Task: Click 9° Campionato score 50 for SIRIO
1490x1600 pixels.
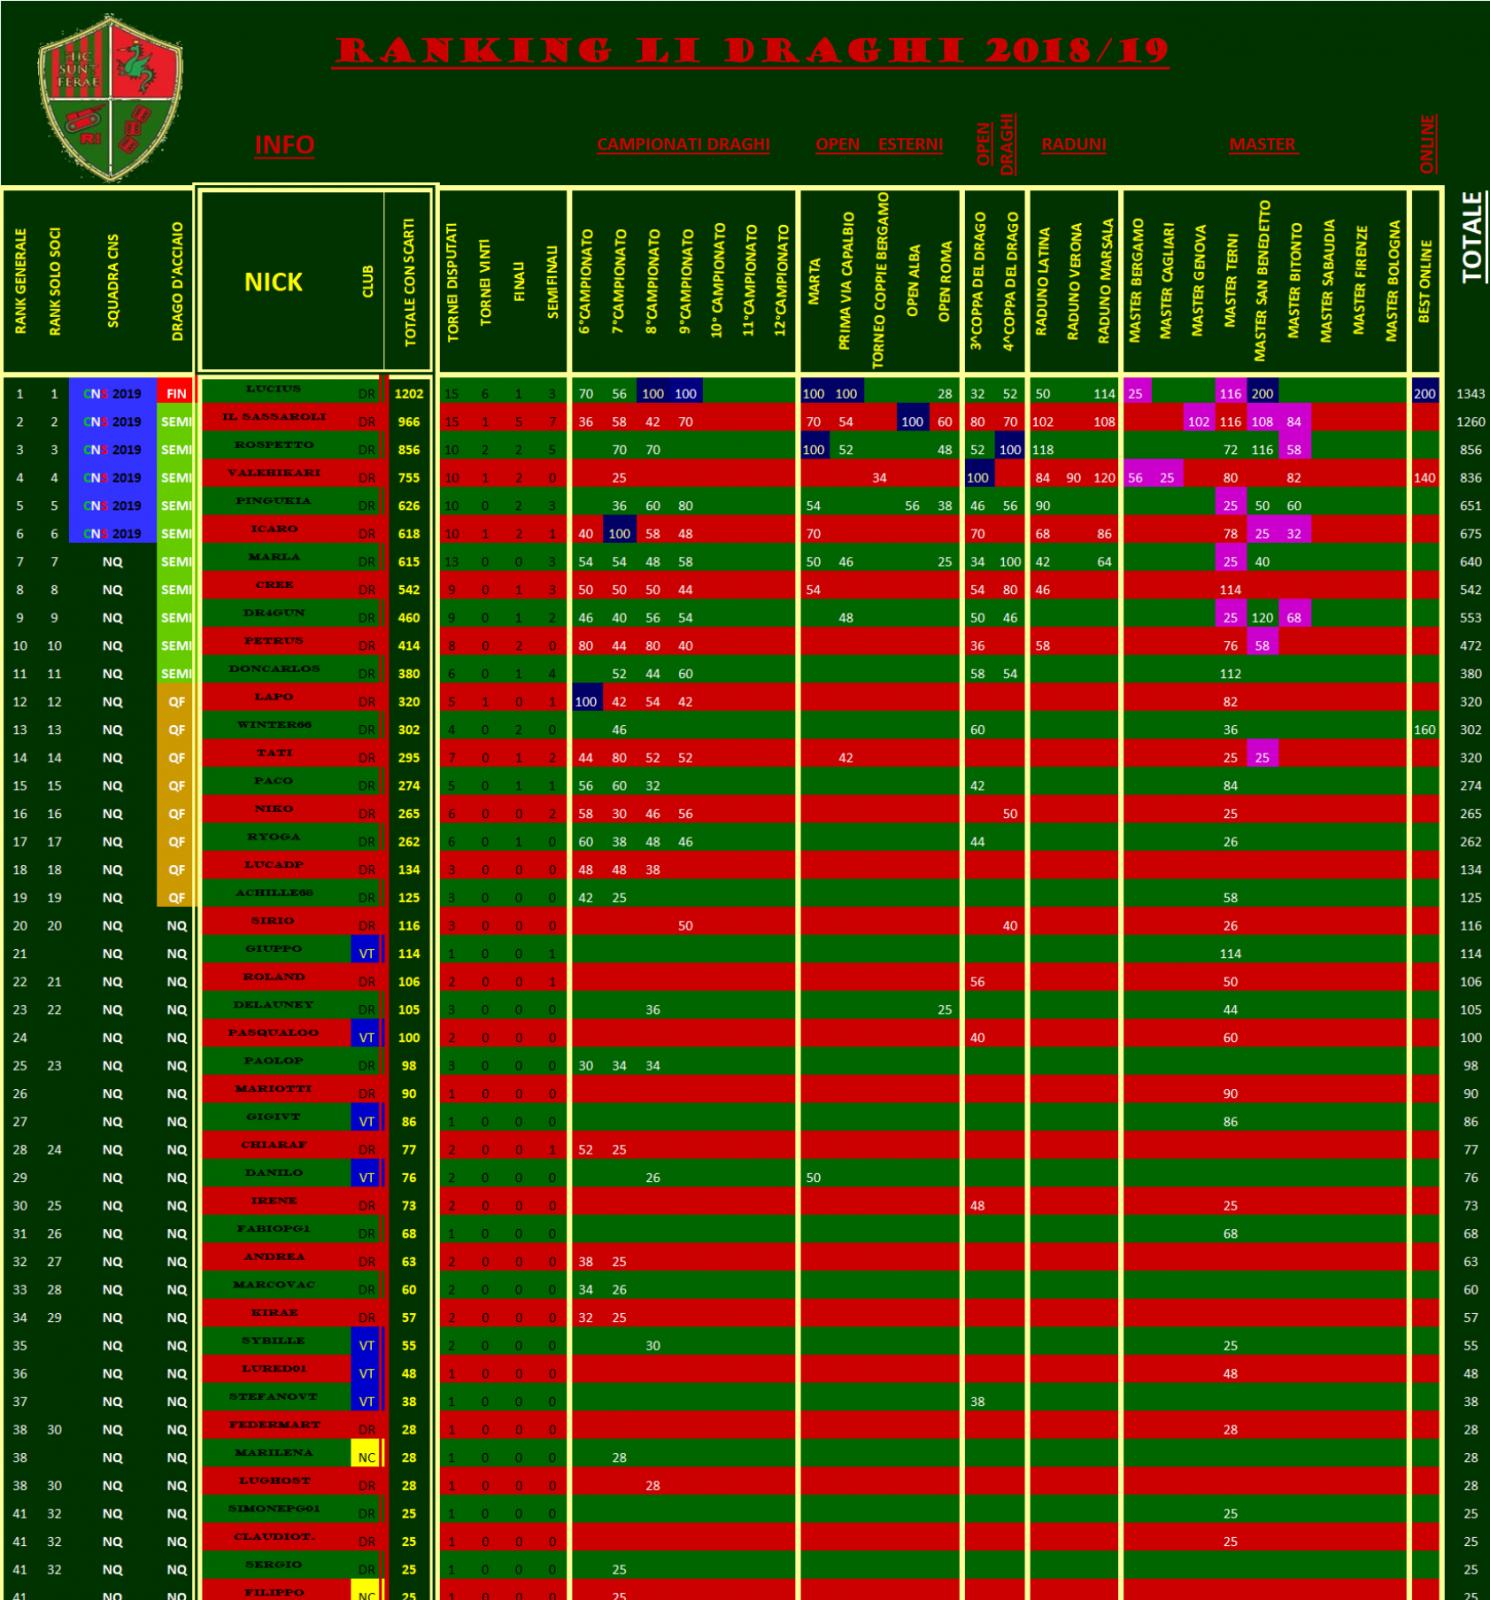Action: [685, 926]
